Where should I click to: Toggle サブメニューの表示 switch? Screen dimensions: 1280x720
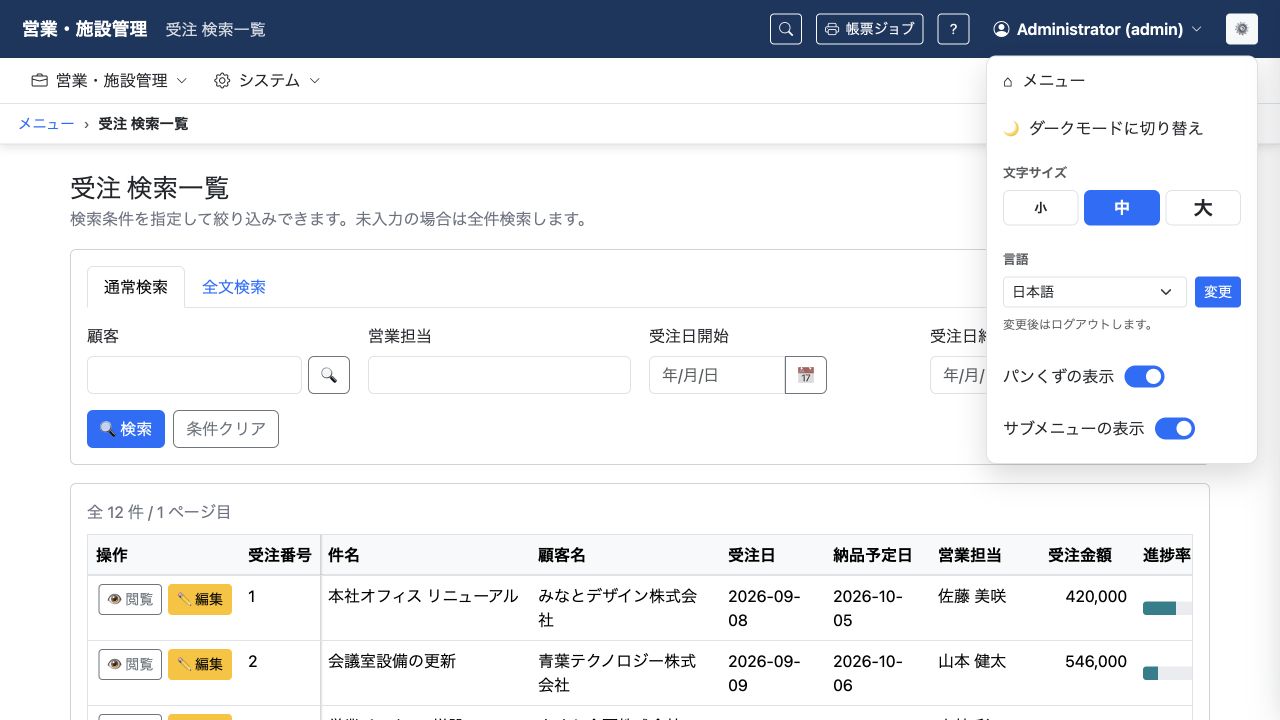click(x=1175, y=428)
